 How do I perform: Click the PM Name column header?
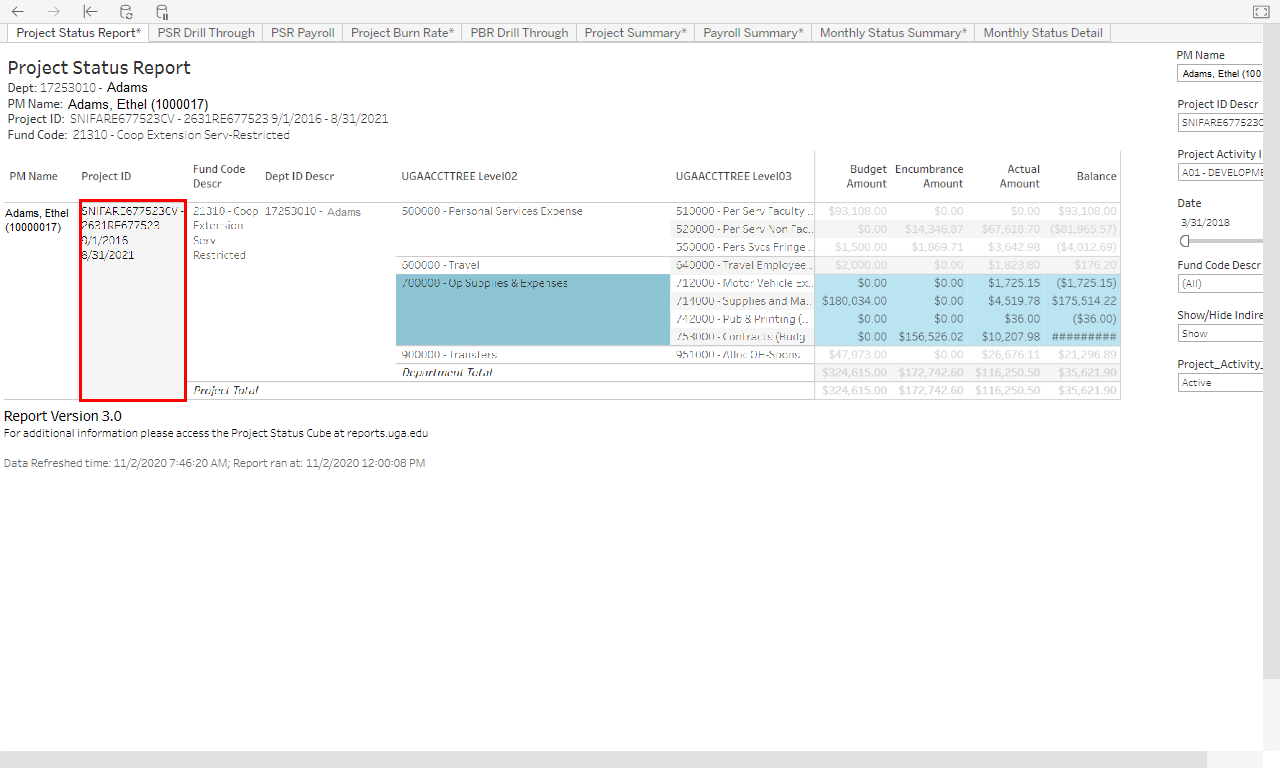[x=34, y=176]
